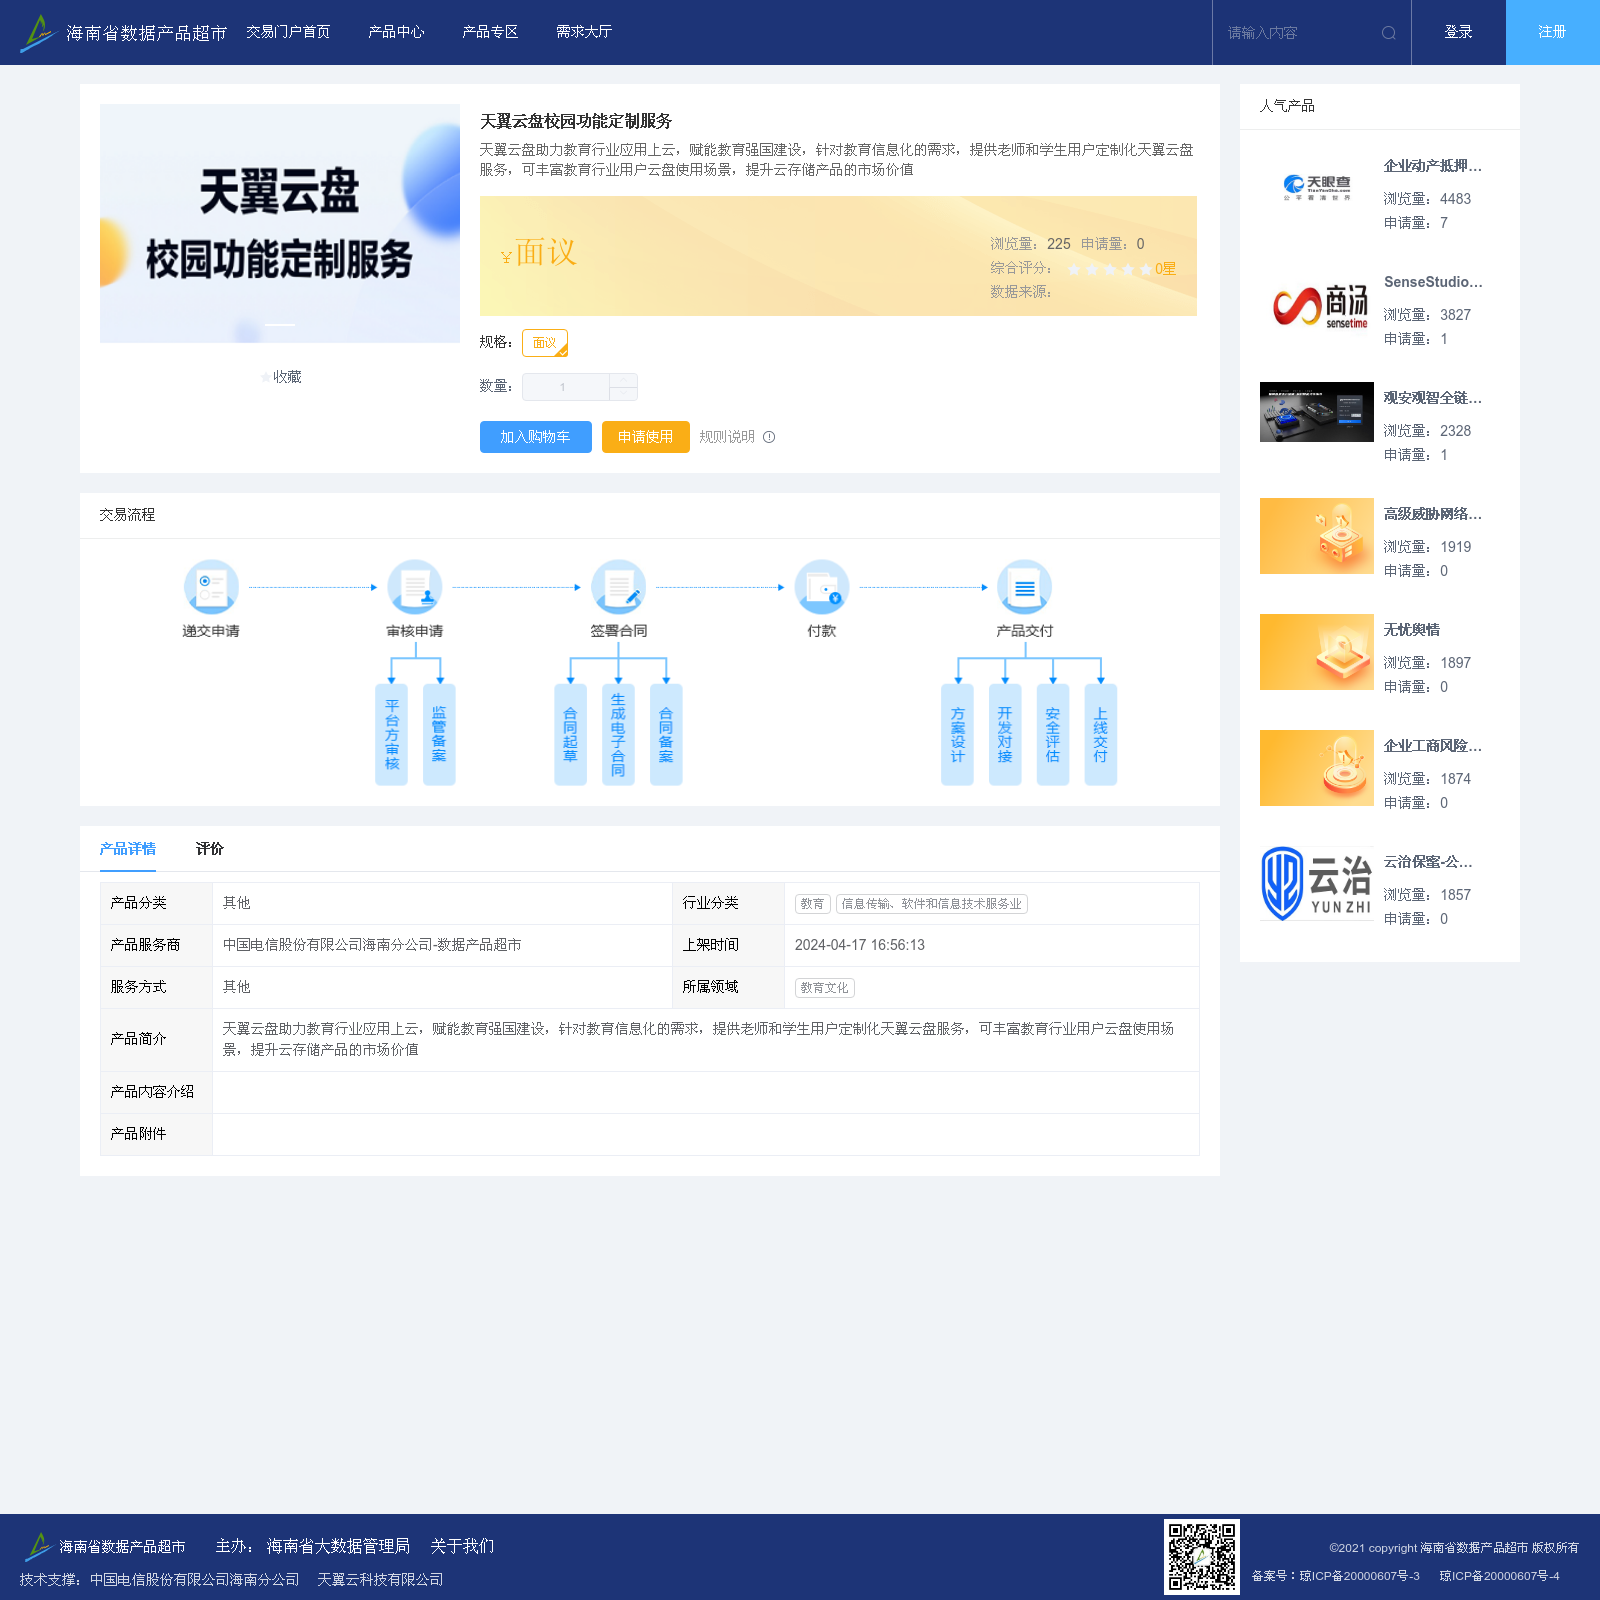
Task: Open the 琼ICP备20000607号-3 record link
Action: tap(1359, 1576)
